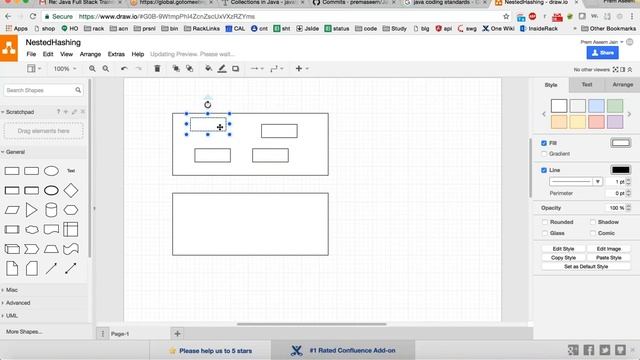Select the diamond shape in General palette

[71, 191]
